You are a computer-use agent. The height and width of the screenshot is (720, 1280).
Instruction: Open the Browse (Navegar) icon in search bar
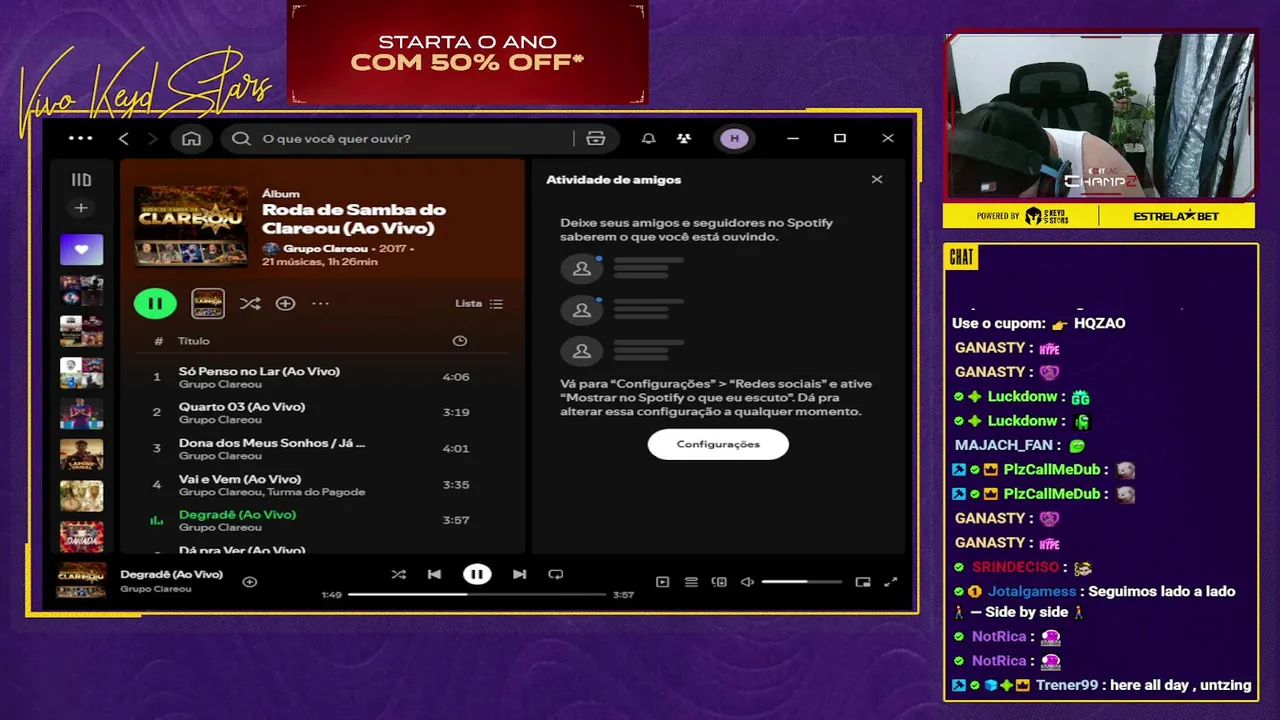[596, 139]
